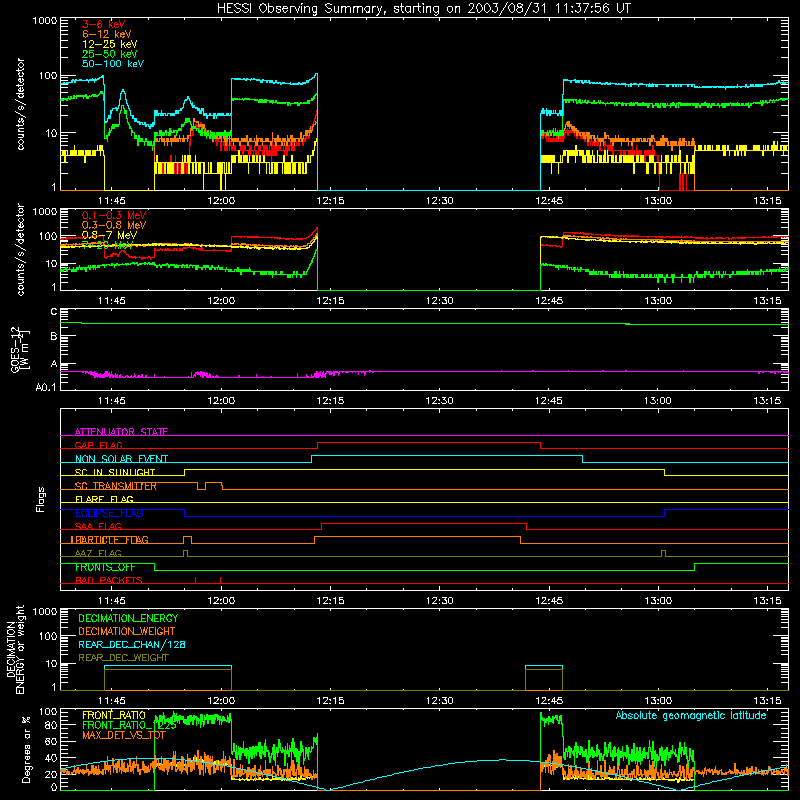Select the SAA_FLAG label
800x800 pixels.
(98, 526)
